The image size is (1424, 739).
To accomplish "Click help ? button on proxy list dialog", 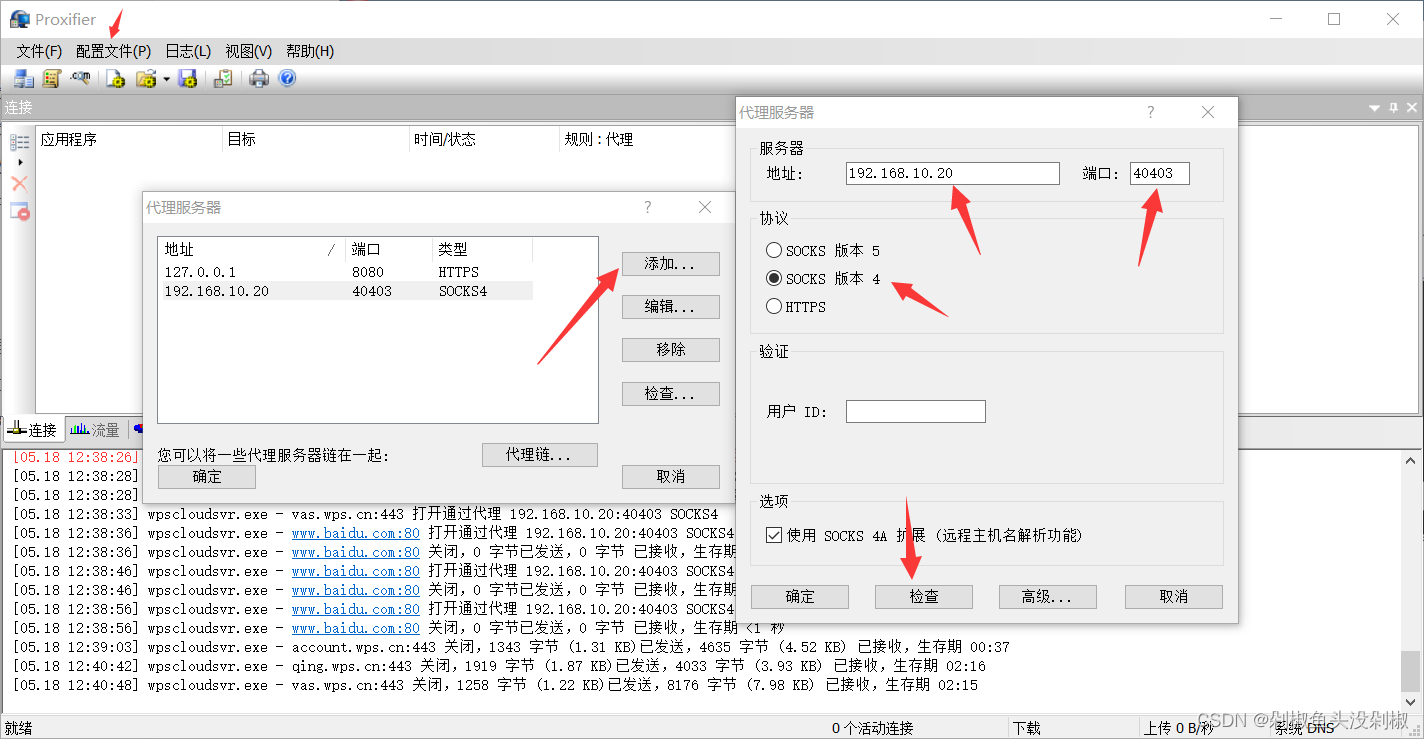I will coord(648,207).
